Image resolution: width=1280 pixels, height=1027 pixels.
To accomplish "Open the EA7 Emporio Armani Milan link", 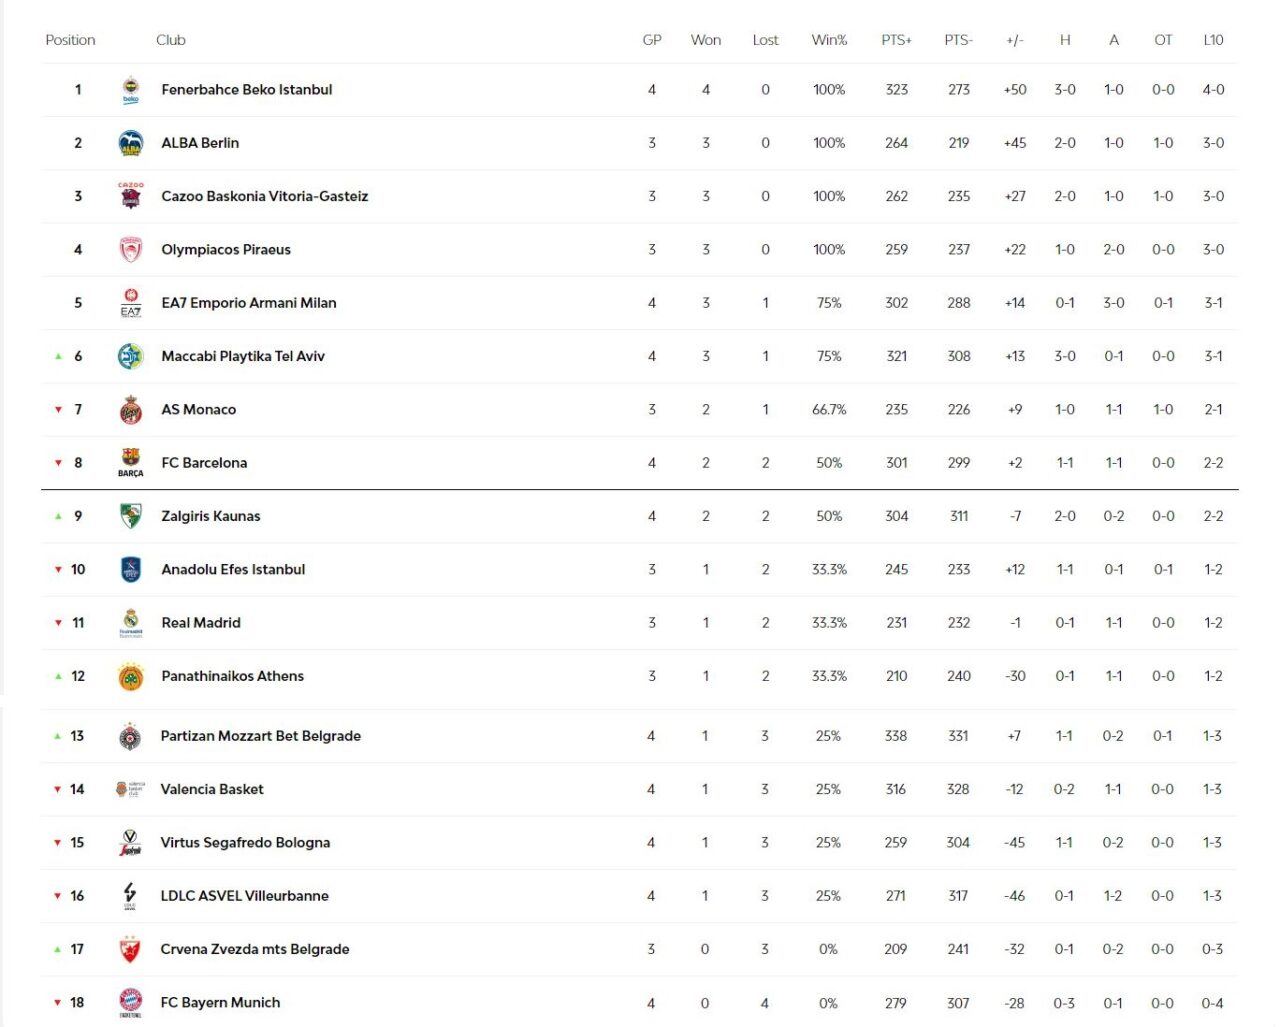I will [x=249, y=303].
